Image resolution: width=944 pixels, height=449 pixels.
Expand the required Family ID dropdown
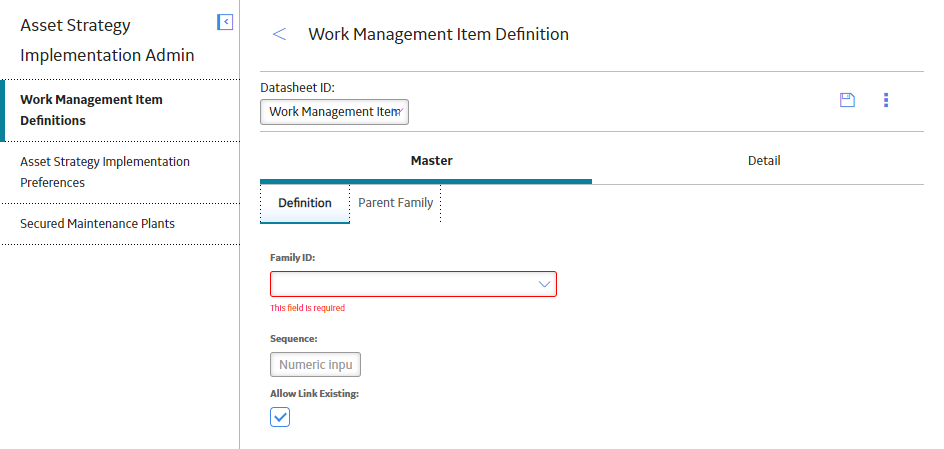pyautogui.click(x=413, y=284)
